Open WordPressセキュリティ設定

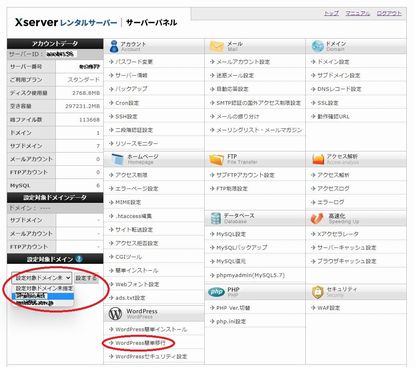coord(151,357)
